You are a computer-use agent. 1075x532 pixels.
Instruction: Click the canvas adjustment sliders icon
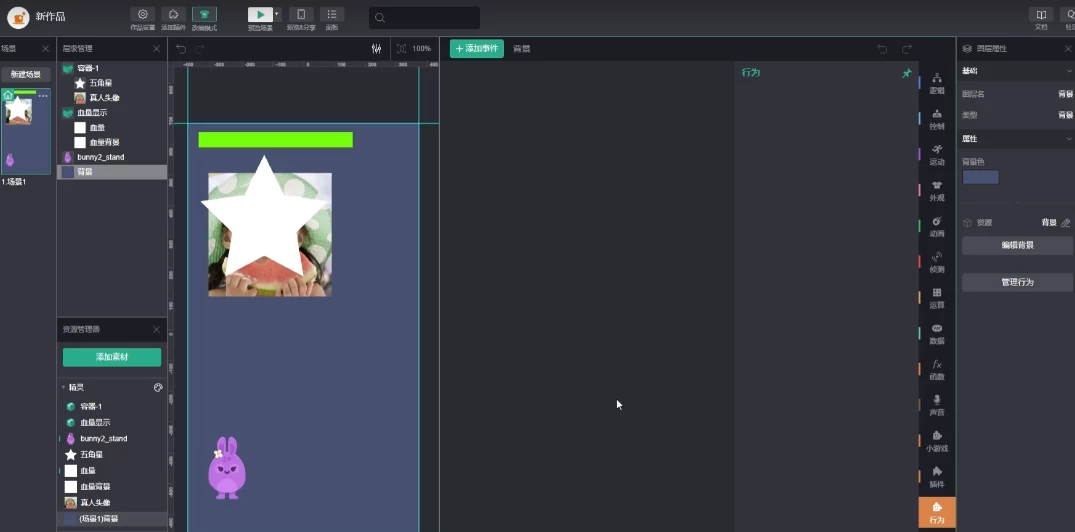click(376, 49)
